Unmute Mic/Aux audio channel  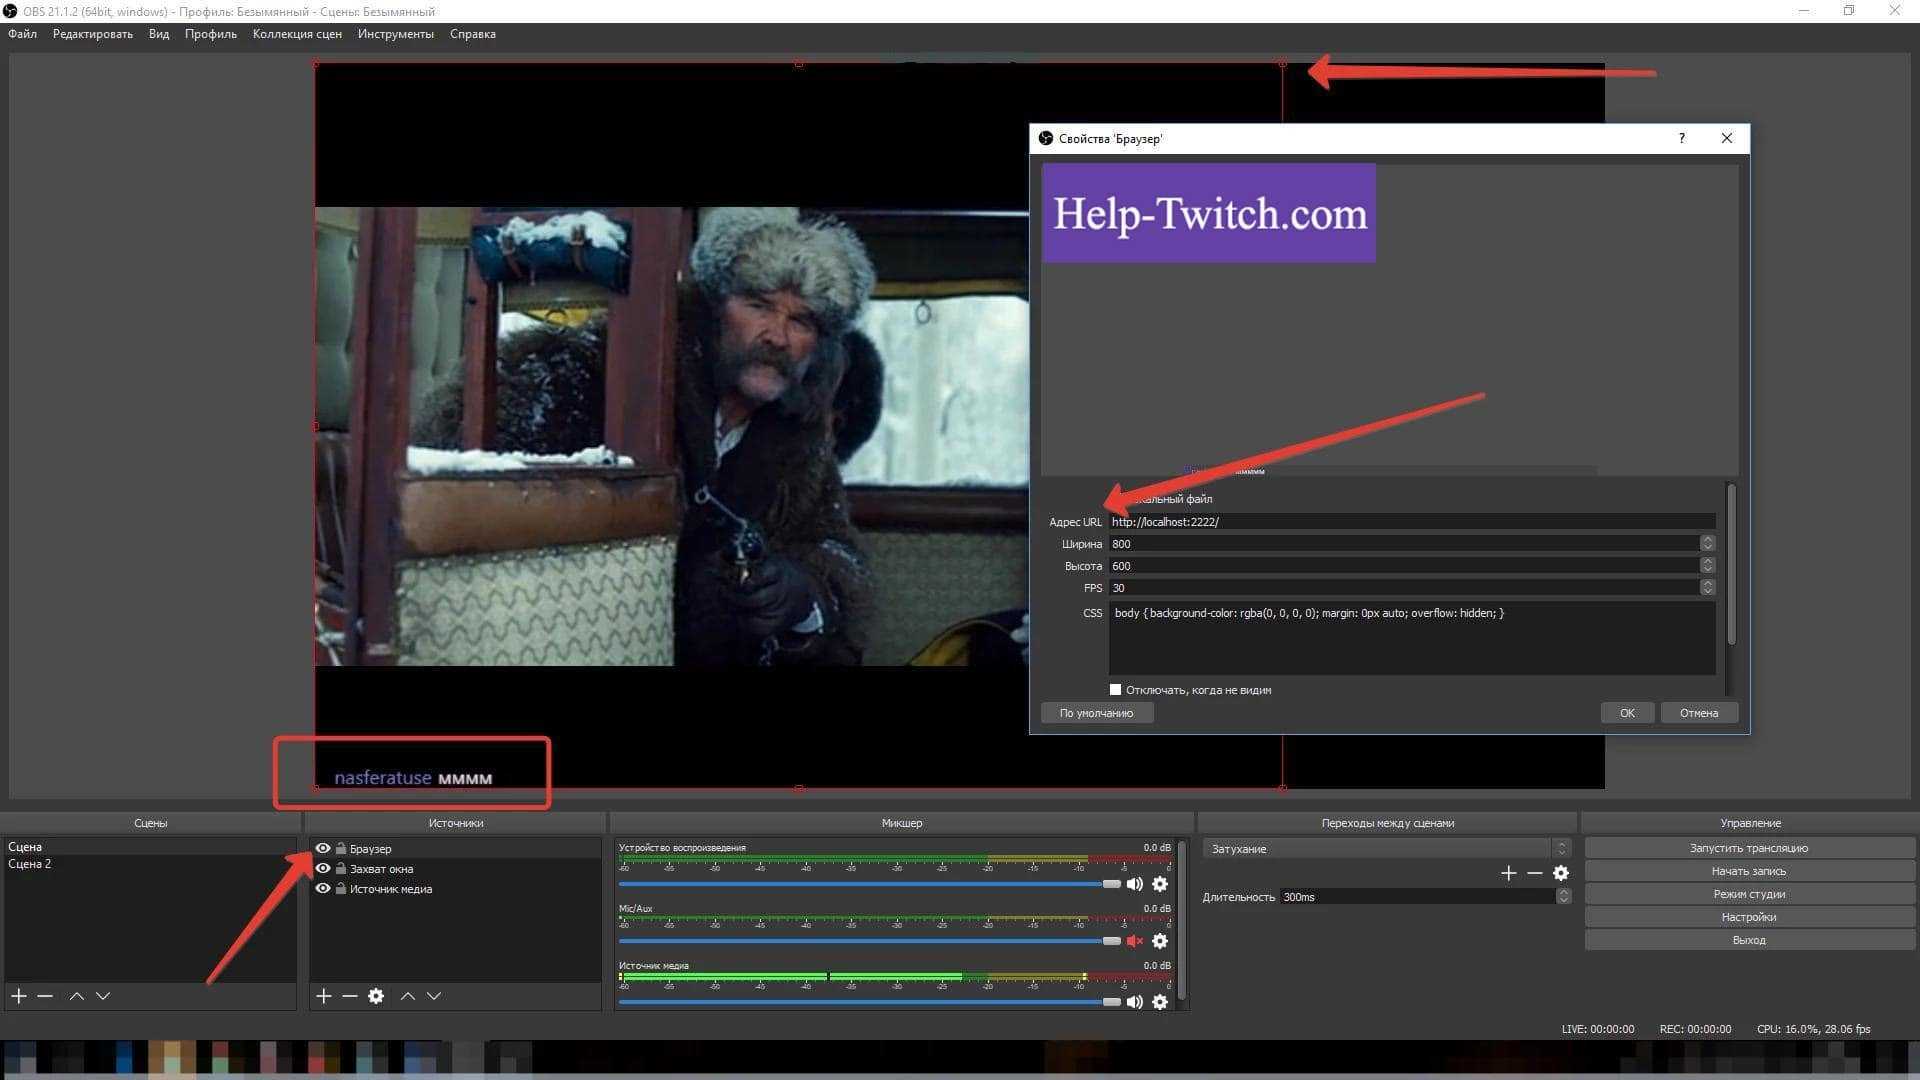click(1135, 941)
